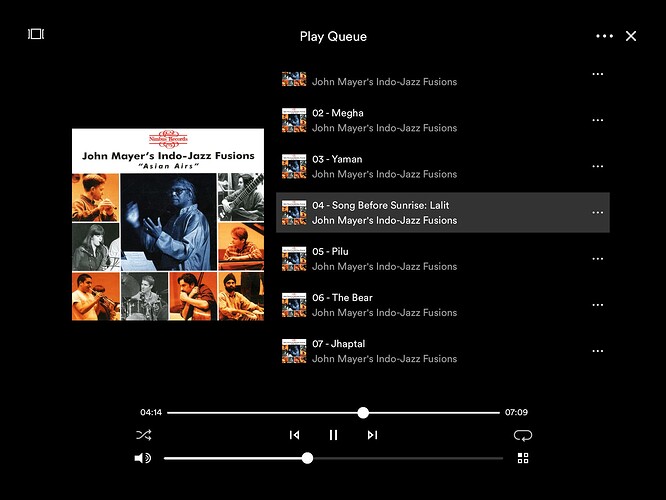Click the top-left fullscreen view icon
666x500 pixels.
point(36,34)
